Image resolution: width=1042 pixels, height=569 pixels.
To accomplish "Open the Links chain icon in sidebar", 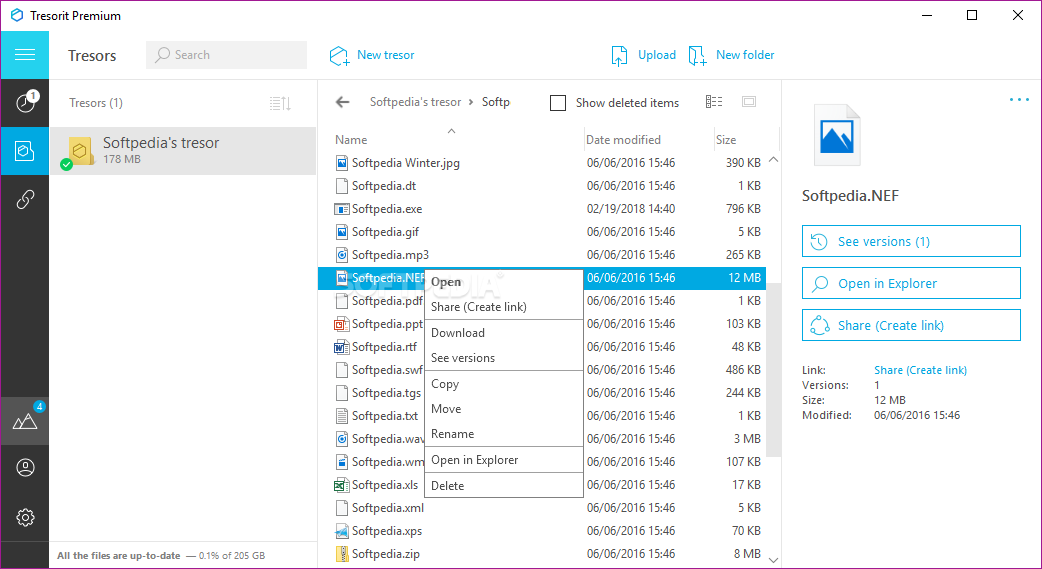I will coord(25,199).
